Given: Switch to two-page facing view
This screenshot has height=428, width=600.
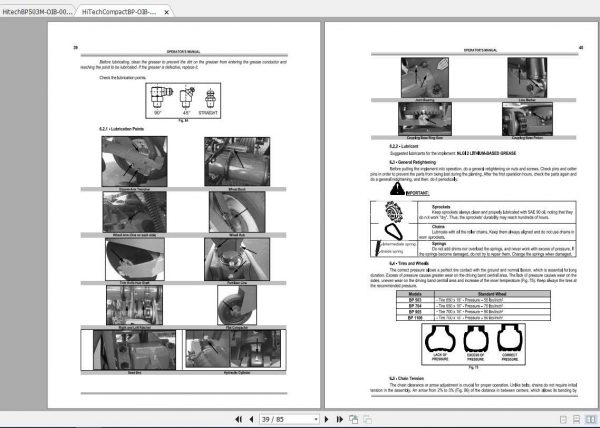Looking at the screenshot, I should [x=591, y=420].
